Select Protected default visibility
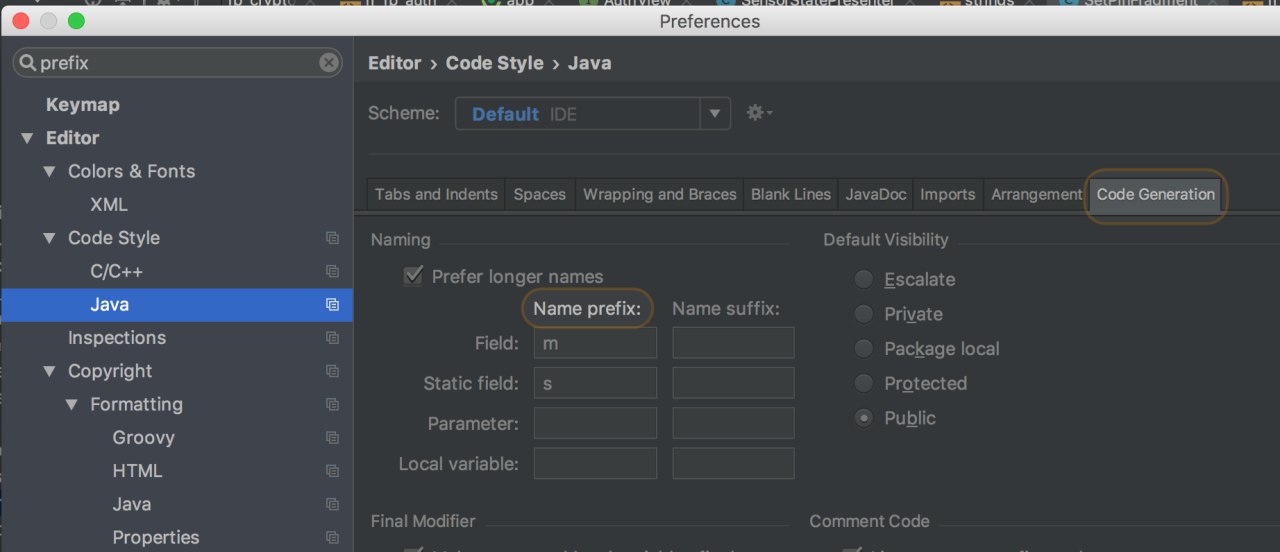The height and width of the screenshot is (552, 1280). coord(864,383)
